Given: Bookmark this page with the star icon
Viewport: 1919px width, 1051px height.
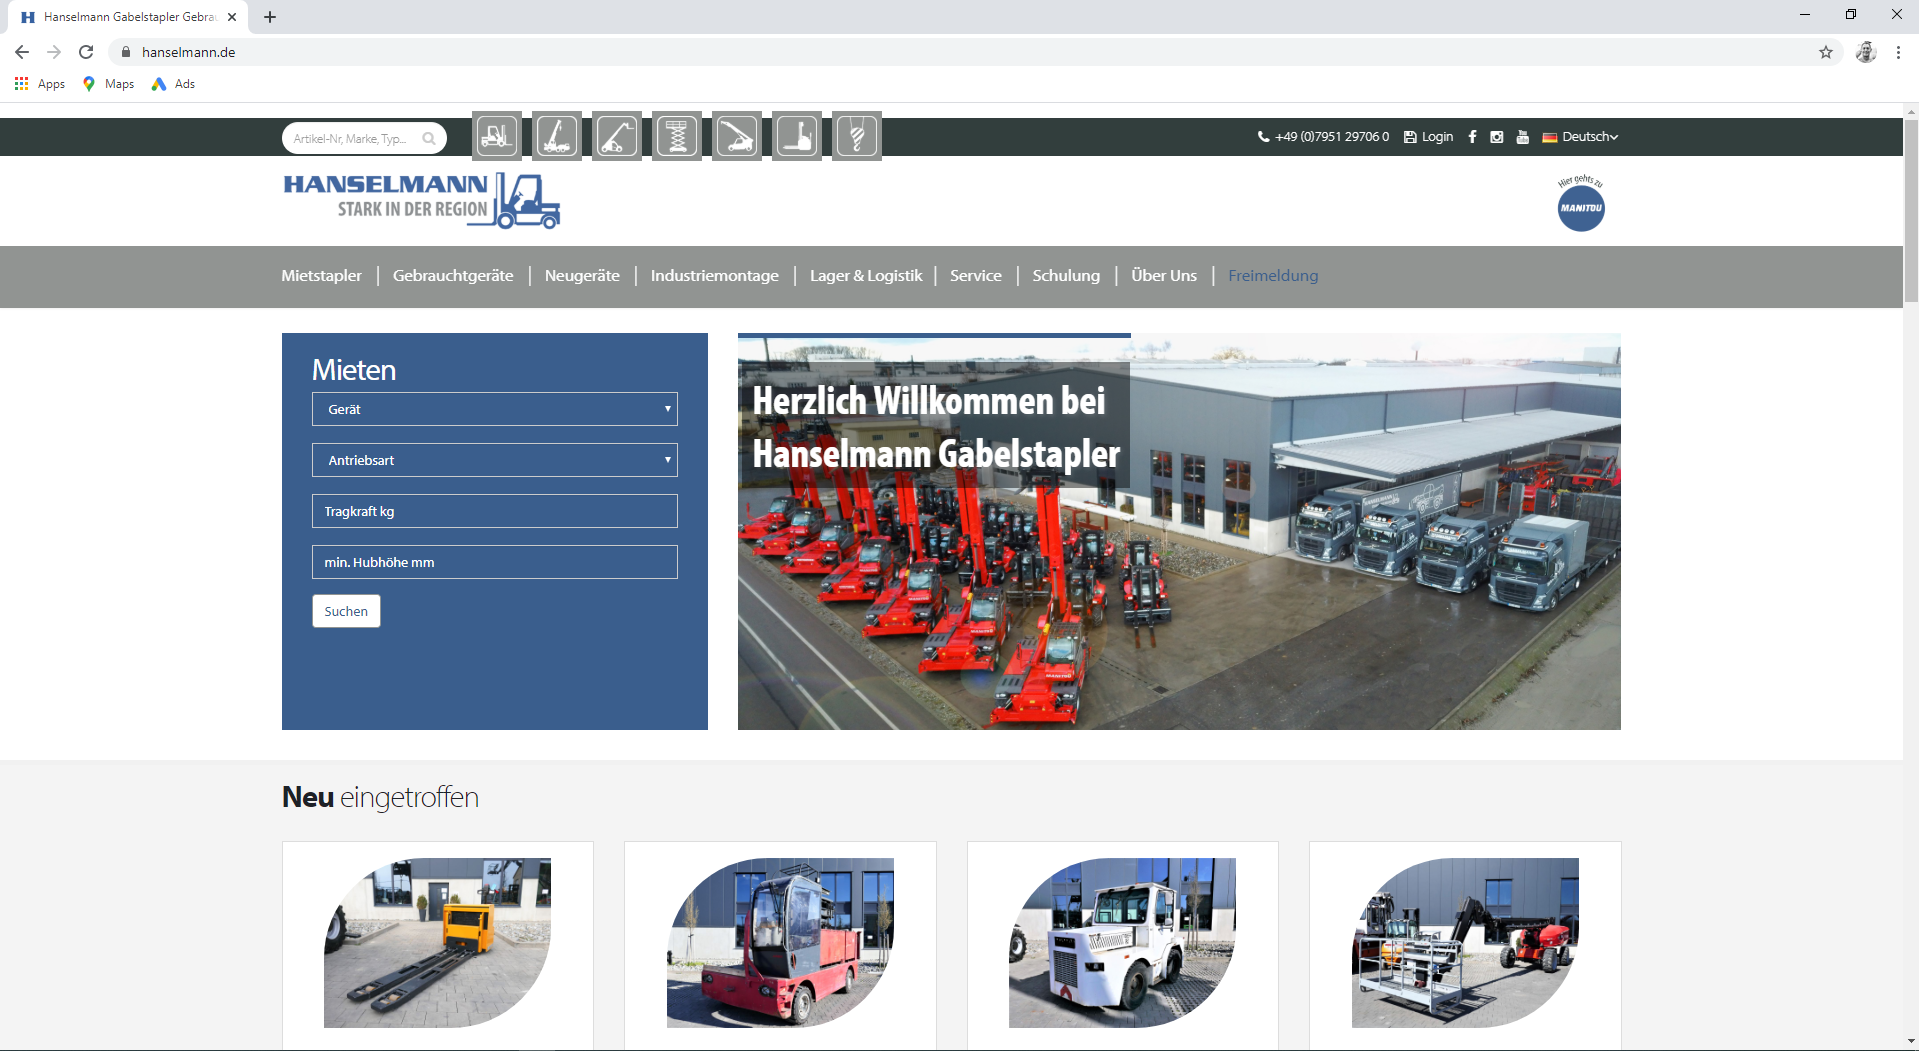Looking at the screenshot, I should tap(1826, 52).
